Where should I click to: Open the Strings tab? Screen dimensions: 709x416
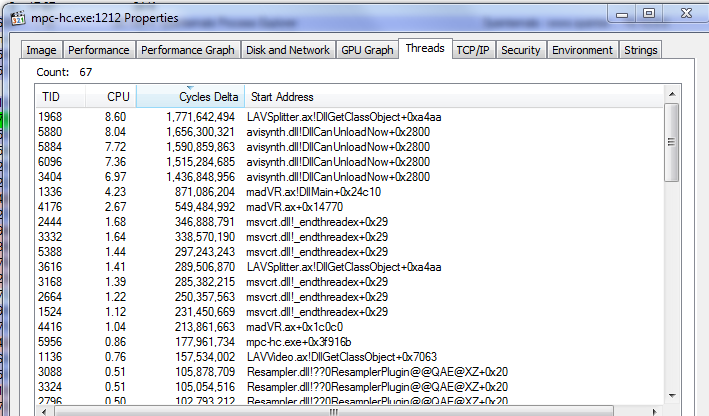pos(640,50)
